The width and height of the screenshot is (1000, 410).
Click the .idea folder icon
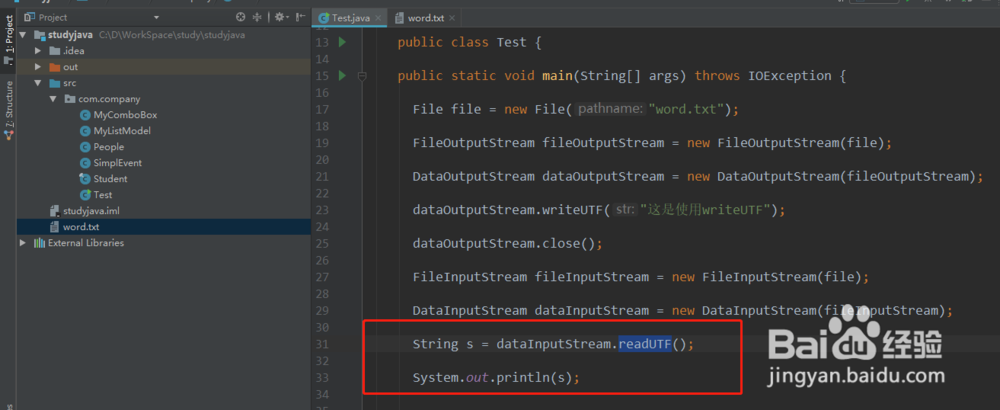55,51
